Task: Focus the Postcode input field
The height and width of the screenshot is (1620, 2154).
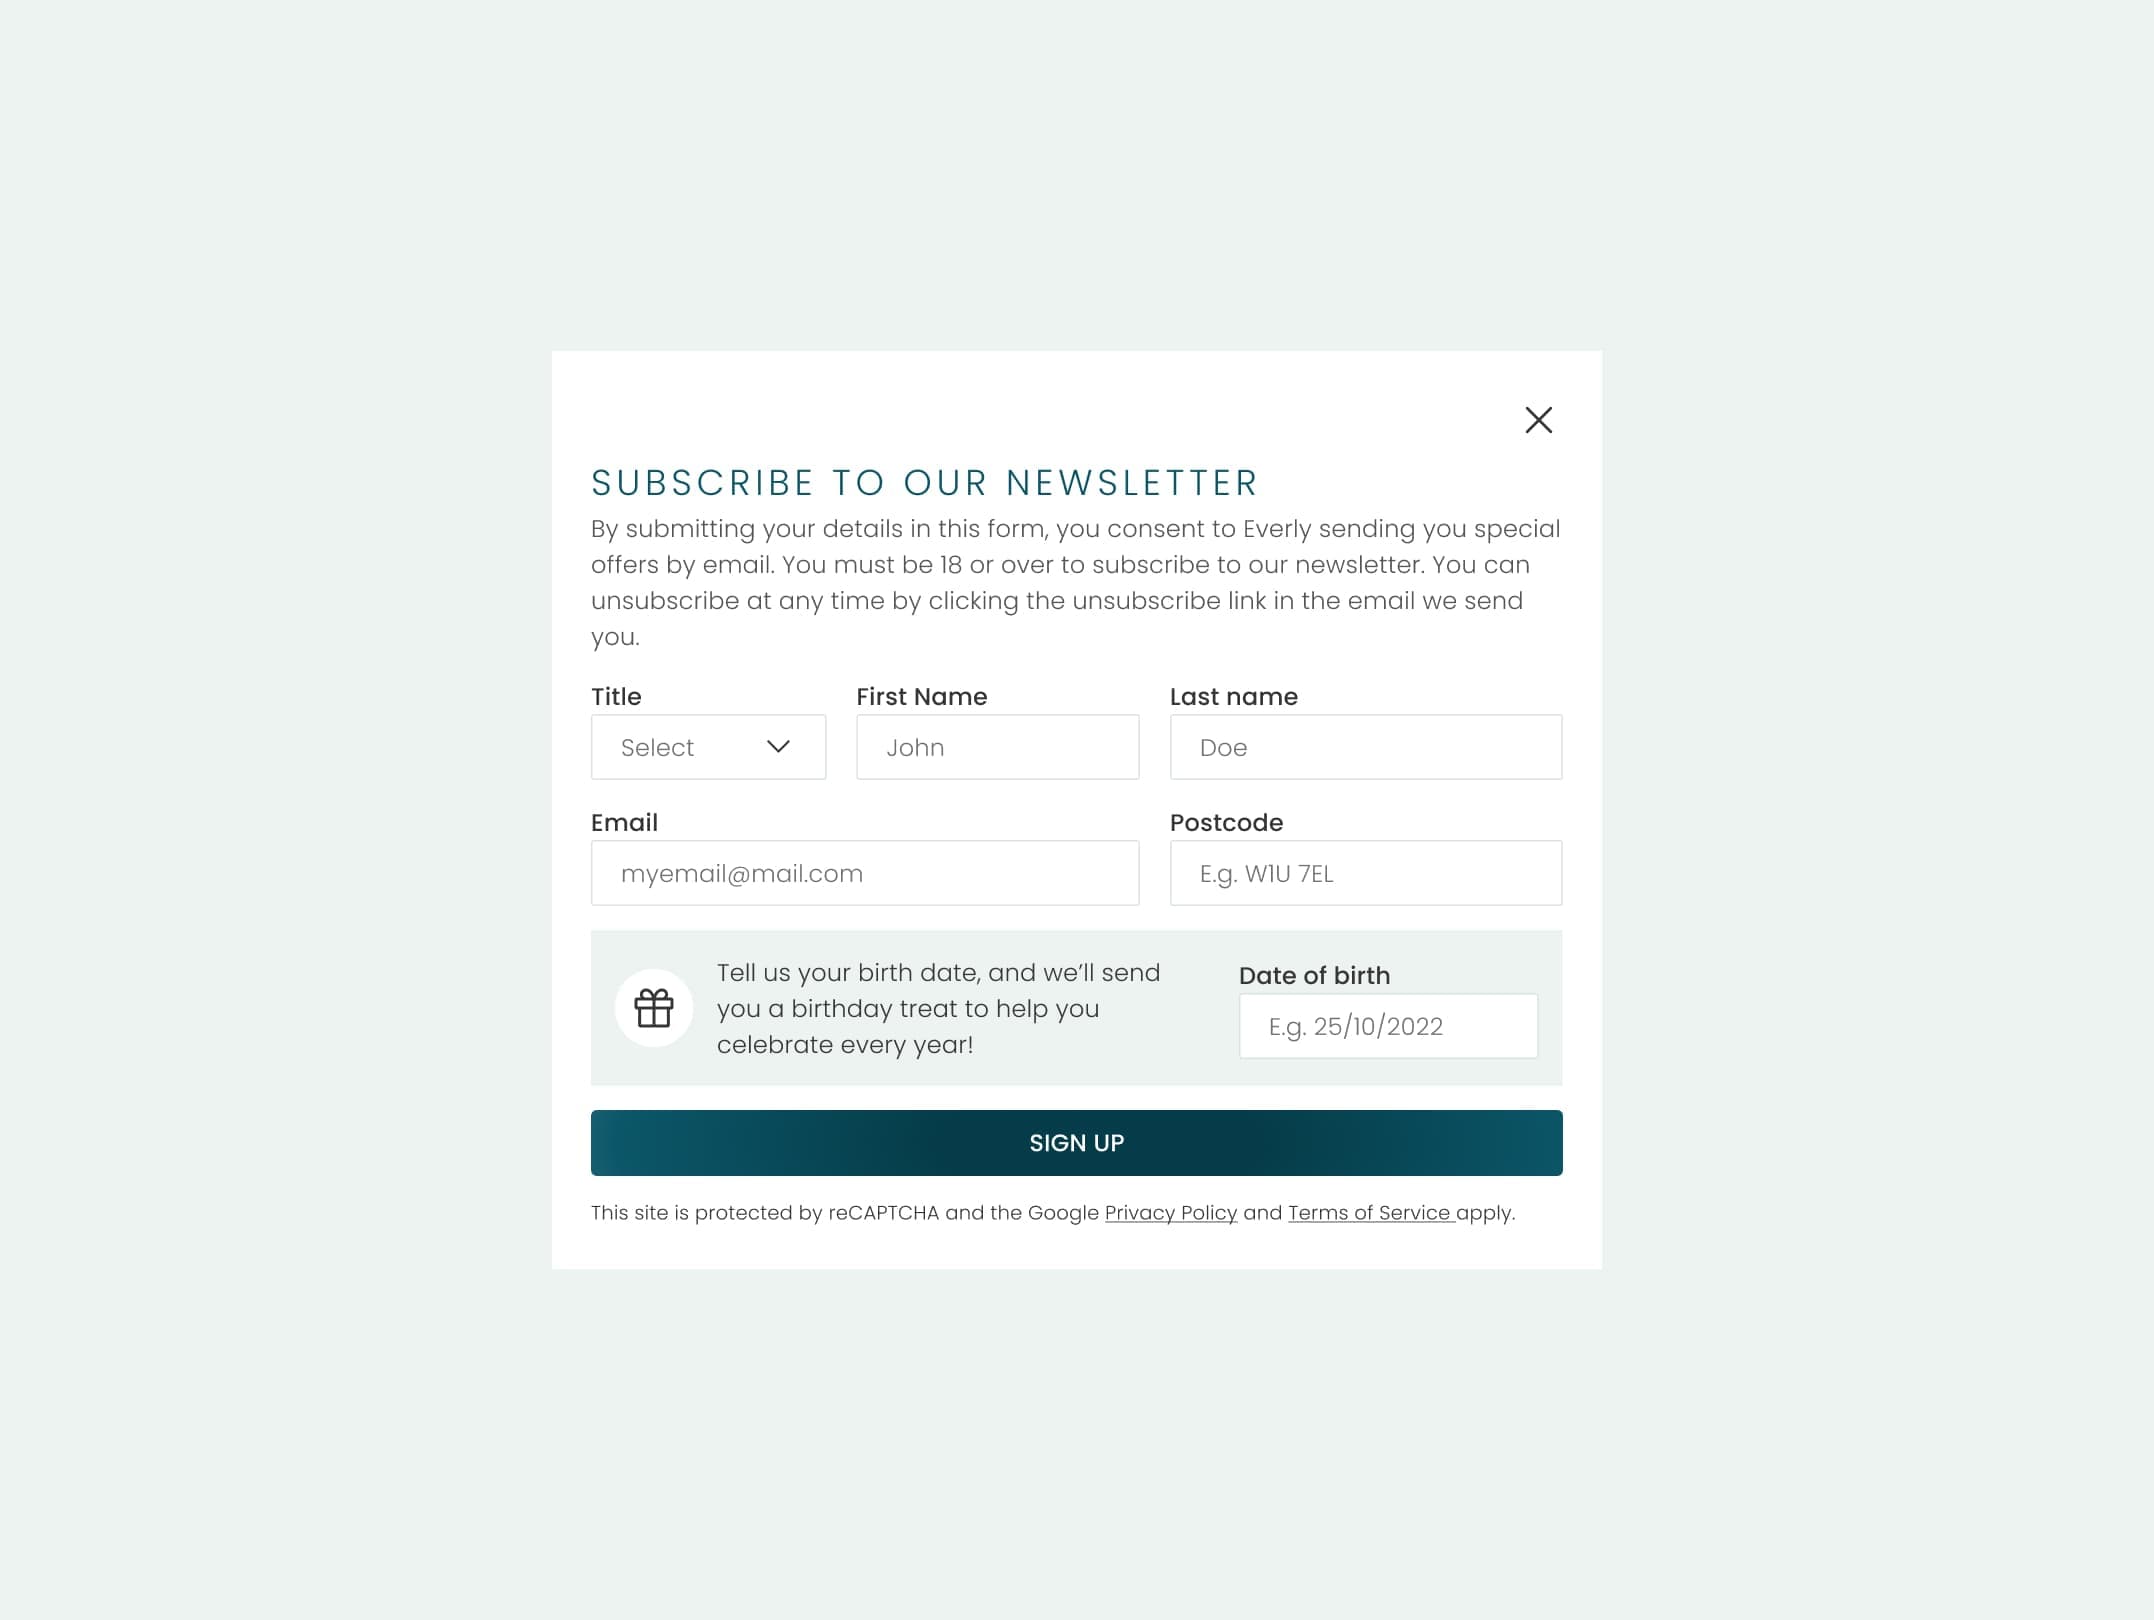Action: click(x=1365, y=873)
